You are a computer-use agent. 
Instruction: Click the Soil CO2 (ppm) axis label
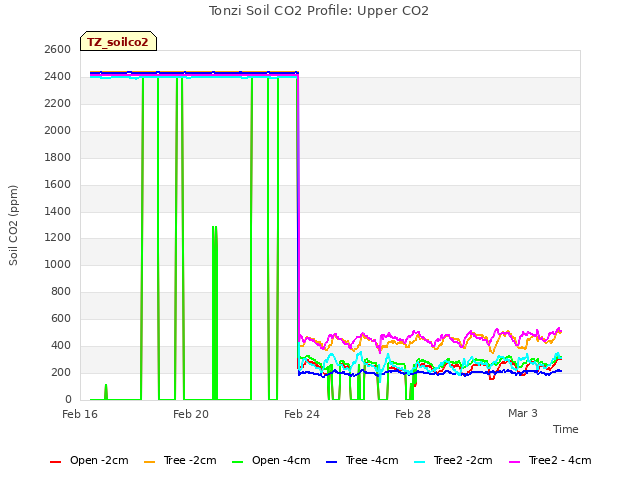point(13,225)
